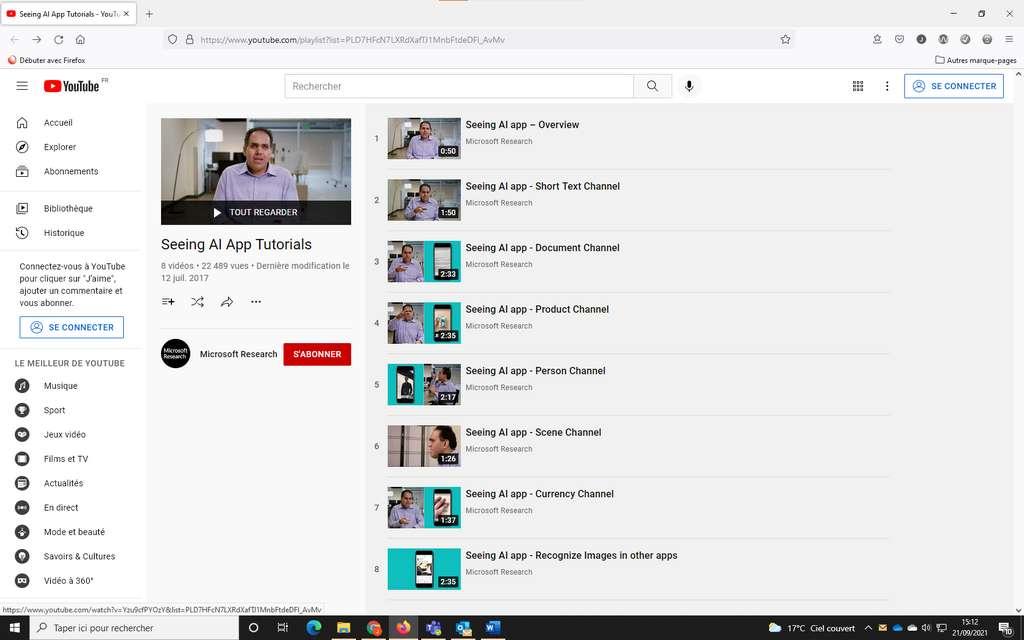This screenshot has height=640, width=1024.
Task: Go to Firefox home page icon
Action: point(80,39)
